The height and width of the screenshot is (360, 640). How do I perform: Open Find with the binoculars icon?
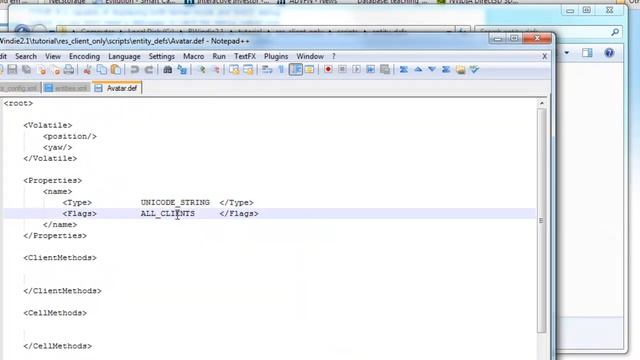click(x=167, y=70)
